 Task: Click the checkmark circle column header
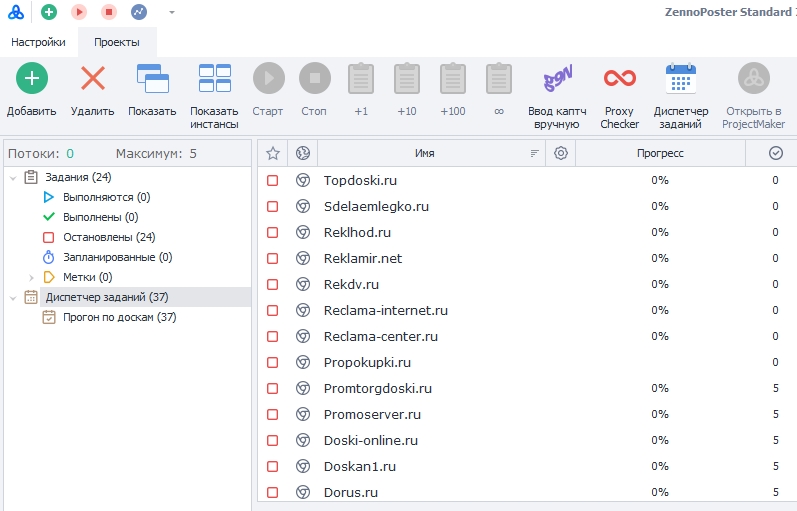tap(776, 153)
